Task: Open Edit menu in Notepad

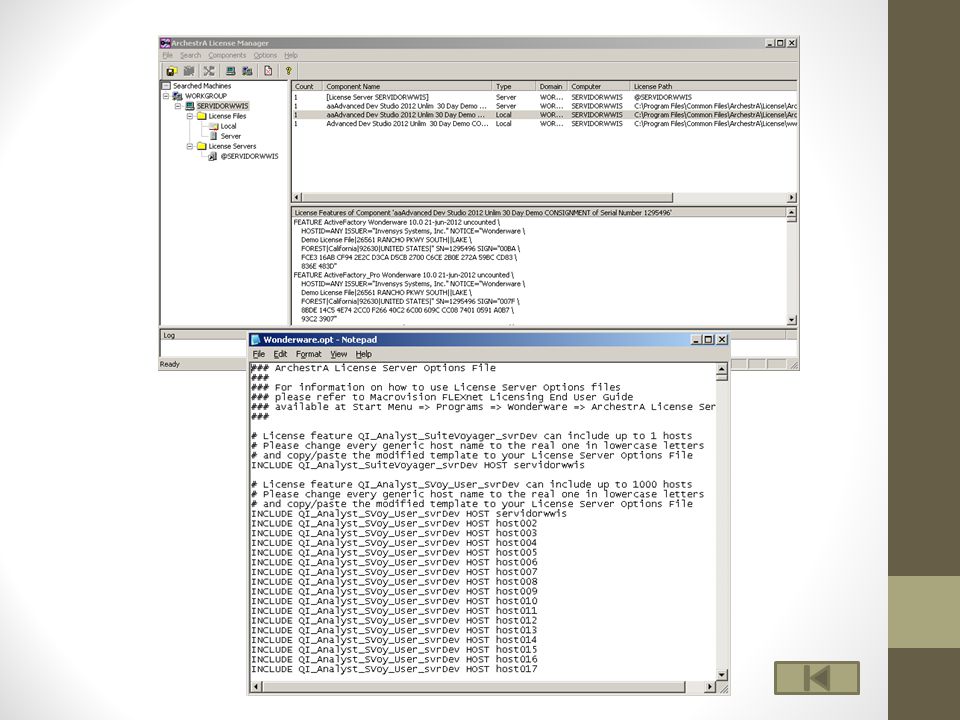Action: [280, 354]
